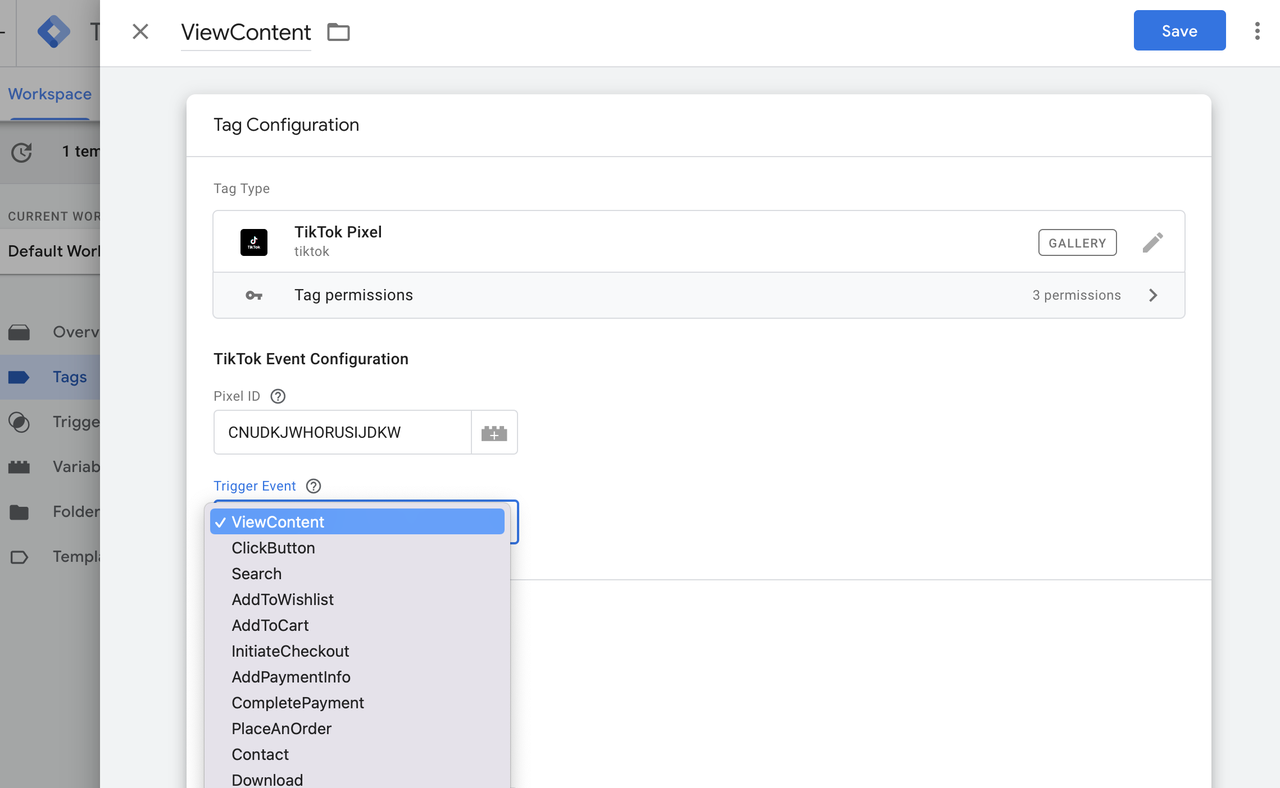Screen dimensions: 1280x788
Task: Click the folder icon beside the tag name
Action: click(339, 32)
